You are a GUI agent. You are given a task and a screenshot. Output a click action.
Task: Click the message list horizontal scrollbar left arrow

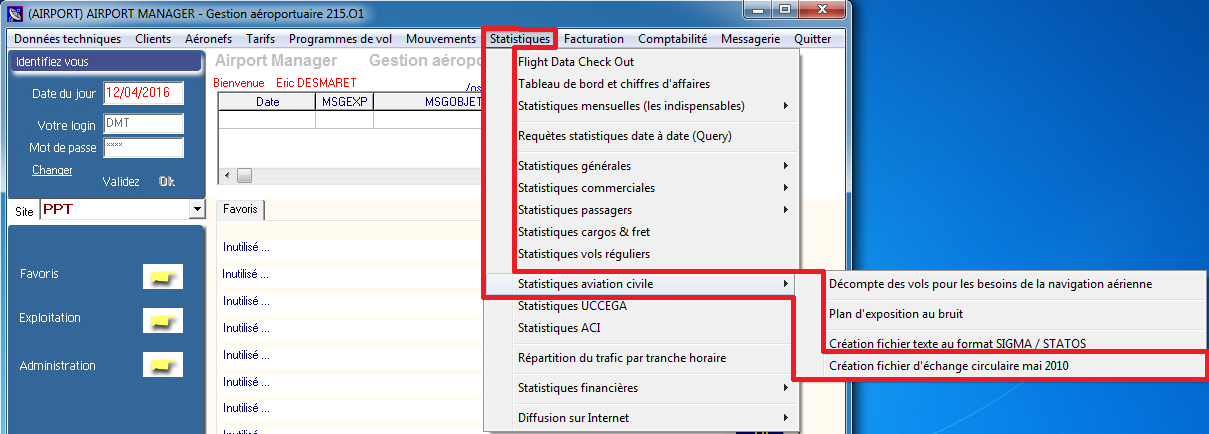coord(227,176)
